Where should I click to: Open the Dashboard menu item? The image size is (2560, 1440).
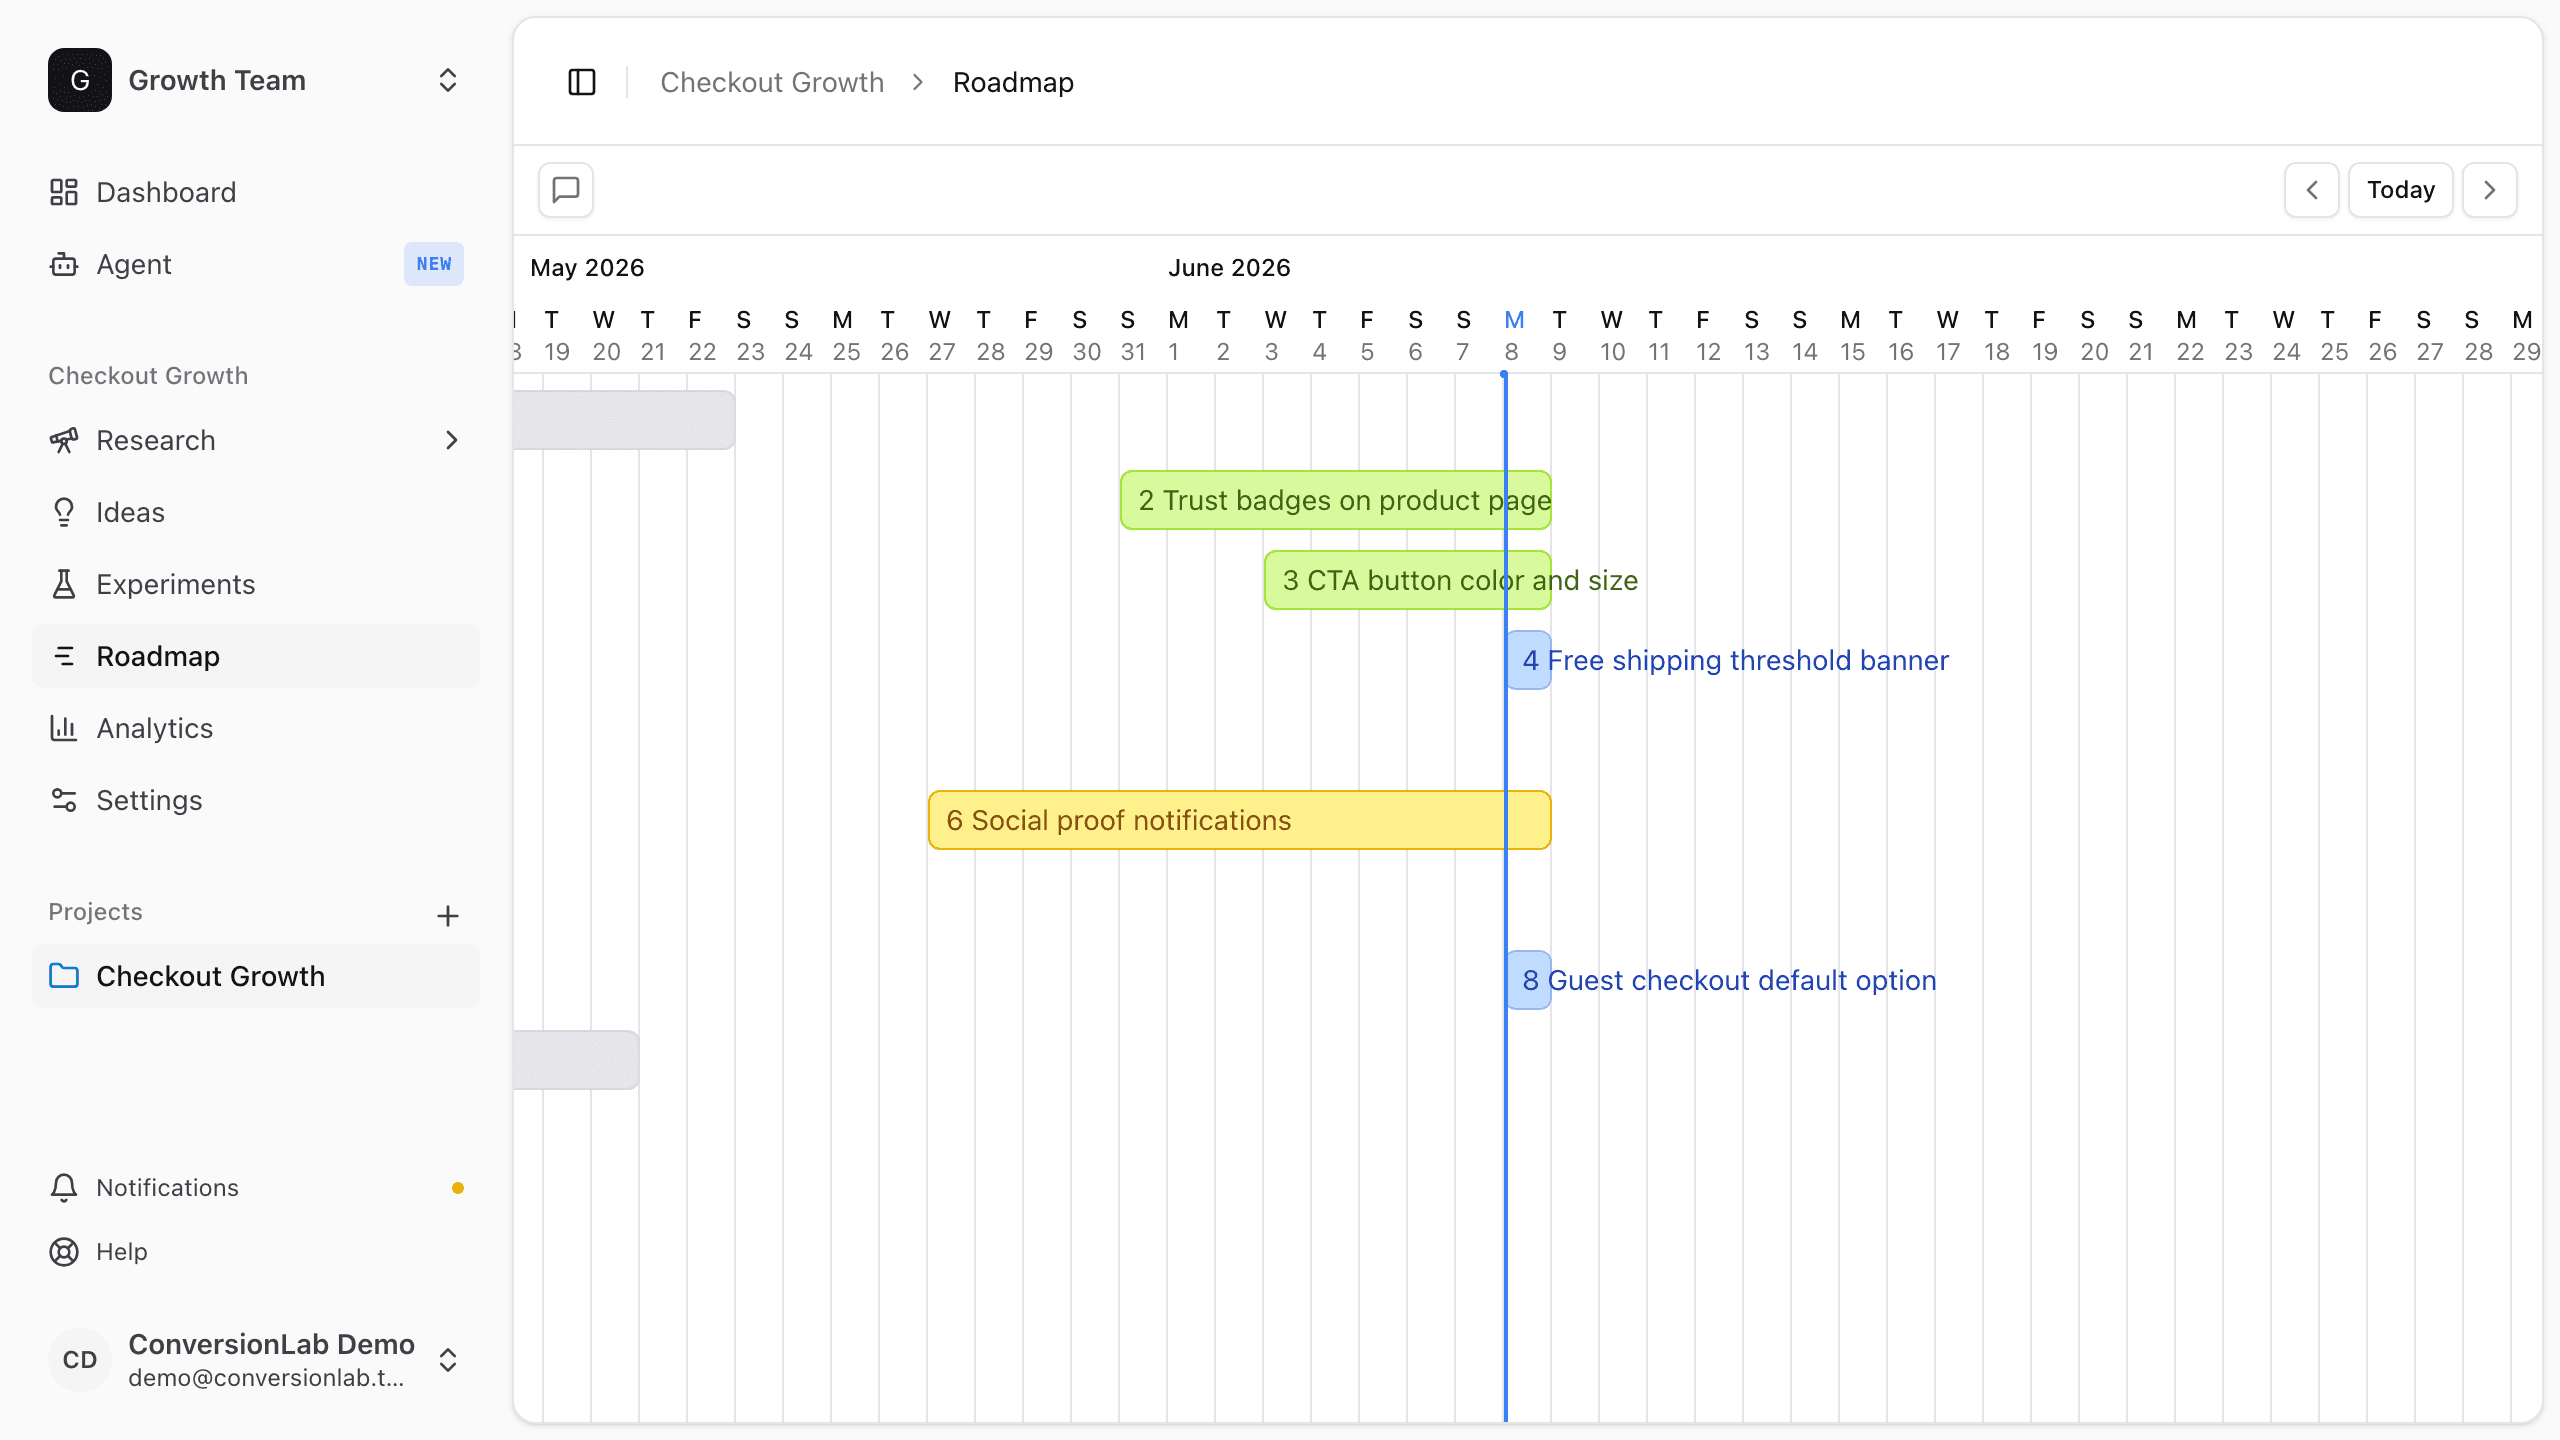click(x=256, y=192)
